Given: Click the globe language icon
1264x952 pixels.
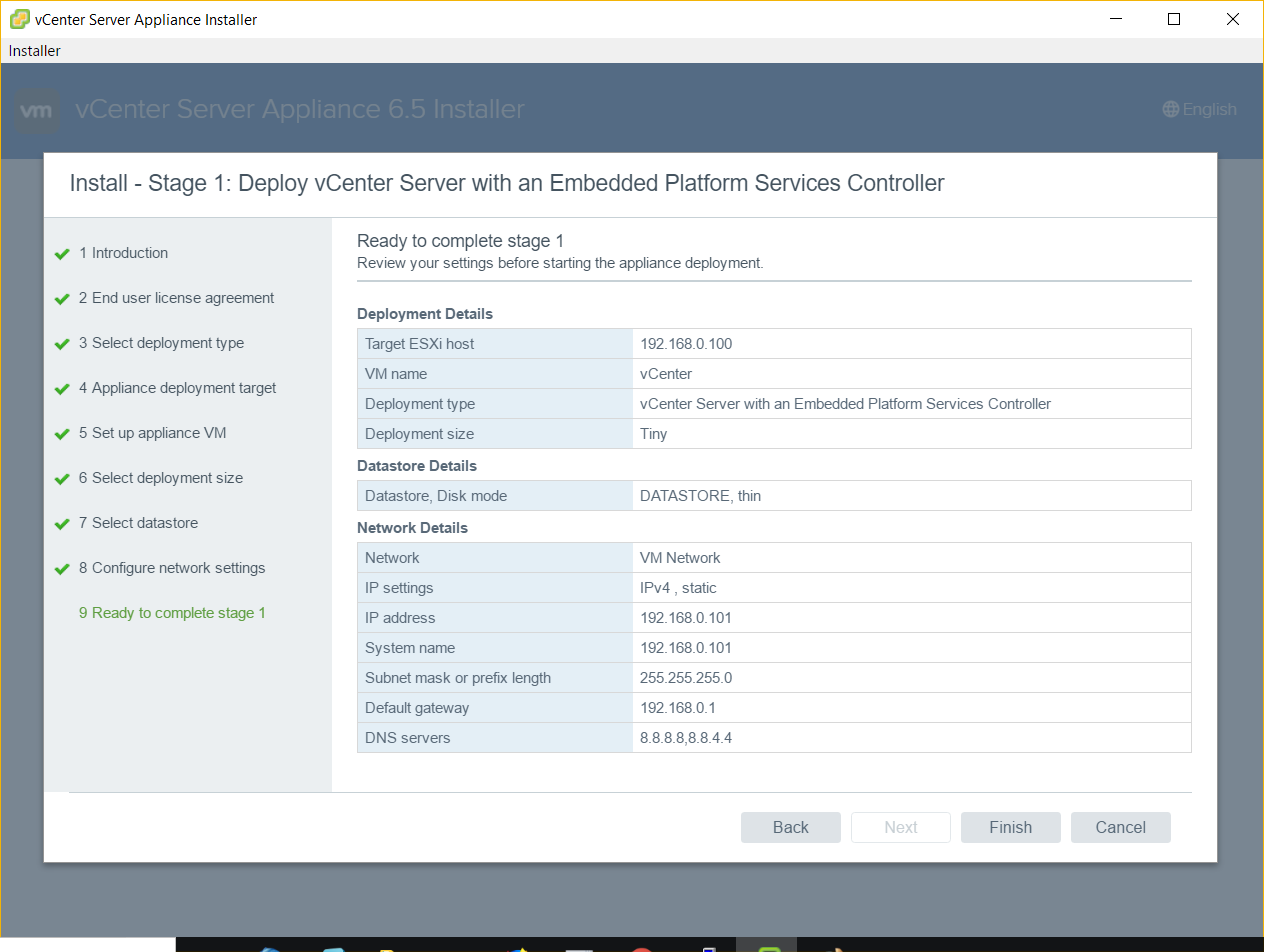Looking at the screenshot, I should (1171, 110).
